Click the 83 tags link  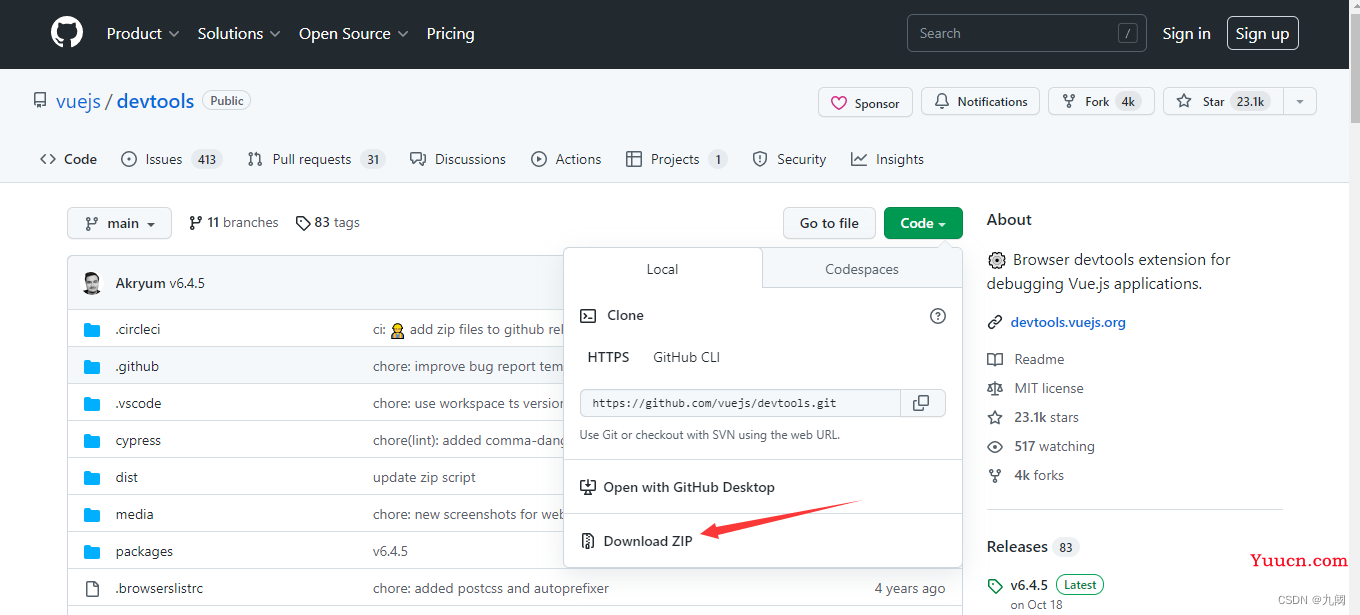click(x=328, y=222)
